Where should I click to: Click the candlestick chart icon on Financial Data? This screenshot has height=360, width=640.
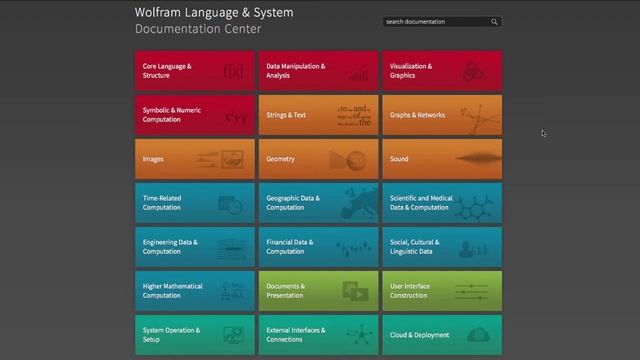[354, 248]
